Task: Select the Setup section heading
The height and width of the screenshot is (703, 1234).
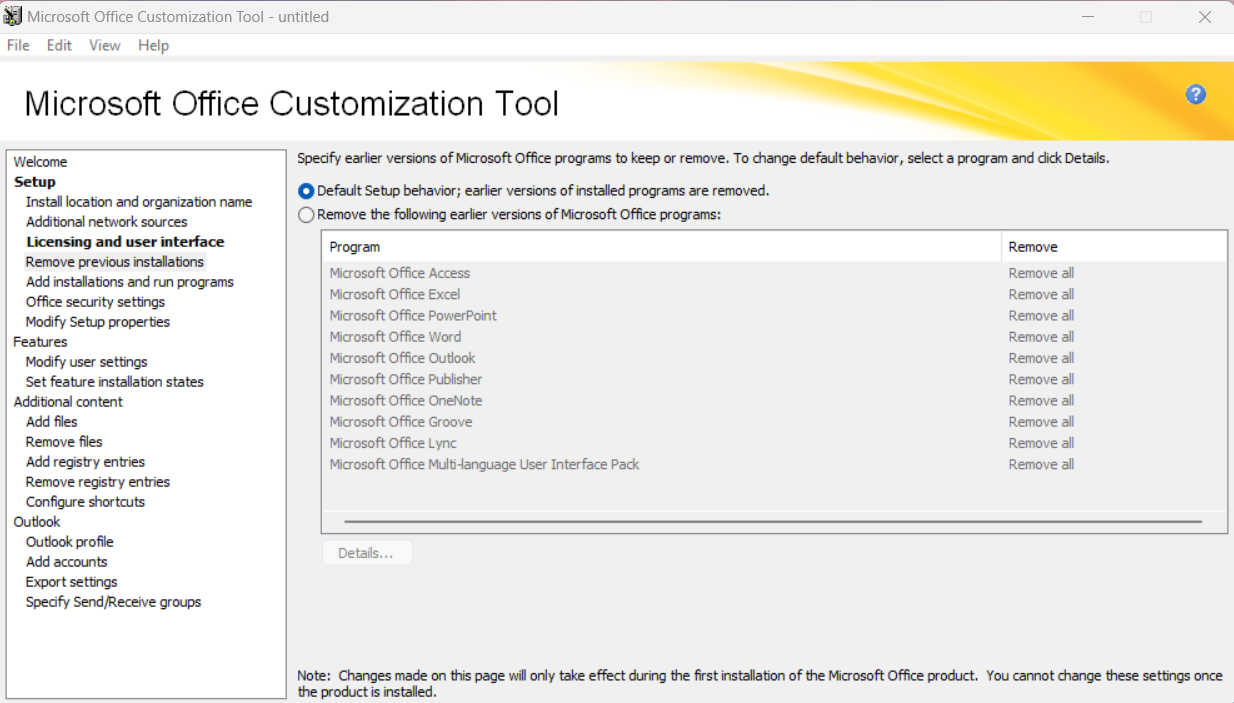Action: tap(34, 182)
